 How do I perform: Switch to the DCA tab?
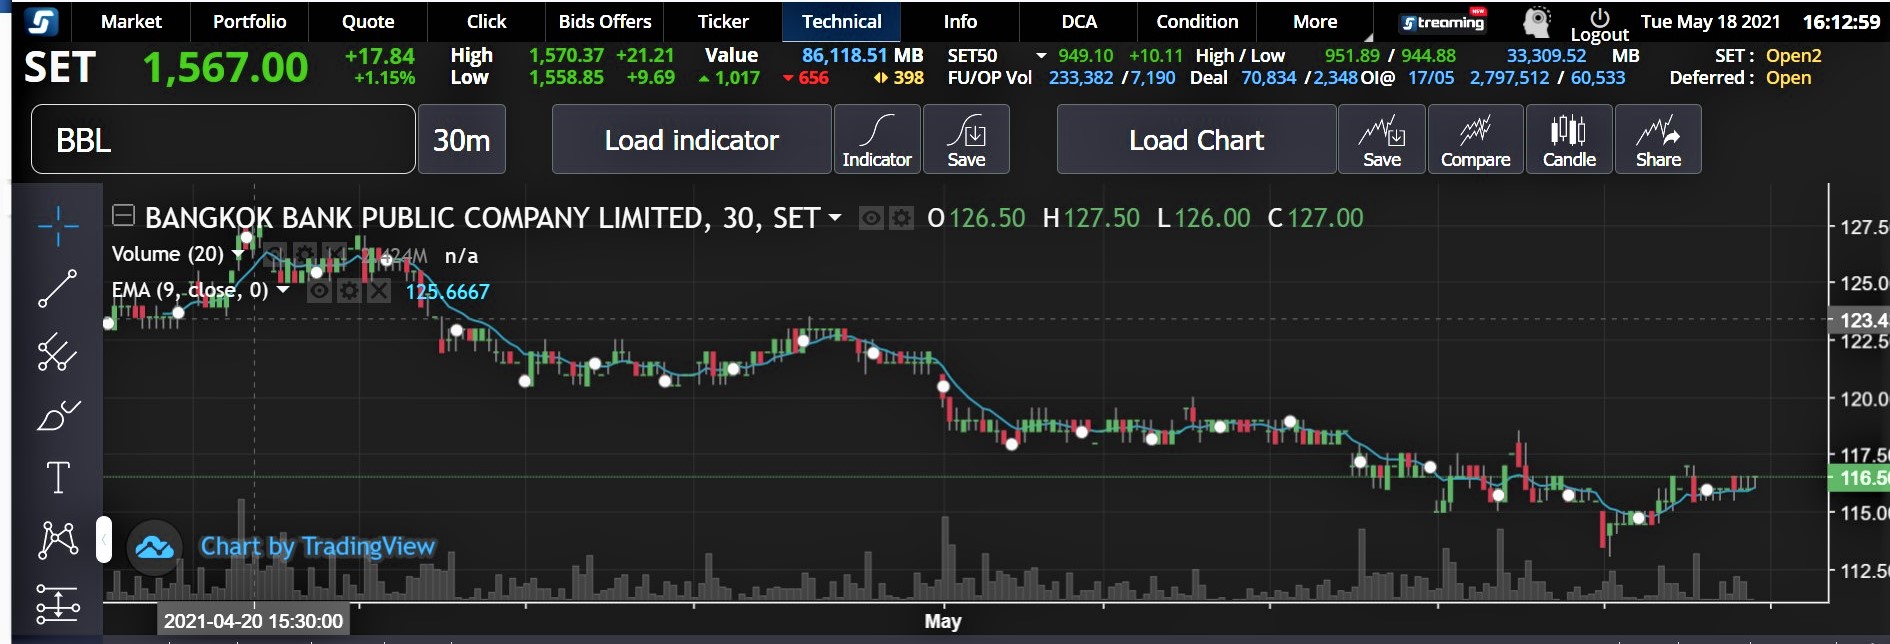(x=1079, y=21)
